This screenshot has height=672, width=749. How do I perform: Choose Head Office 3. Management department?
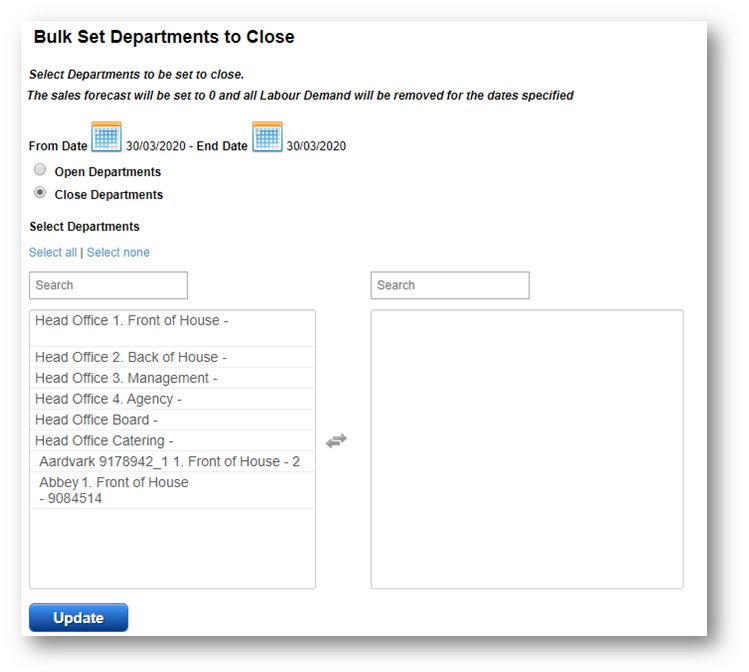126,378
